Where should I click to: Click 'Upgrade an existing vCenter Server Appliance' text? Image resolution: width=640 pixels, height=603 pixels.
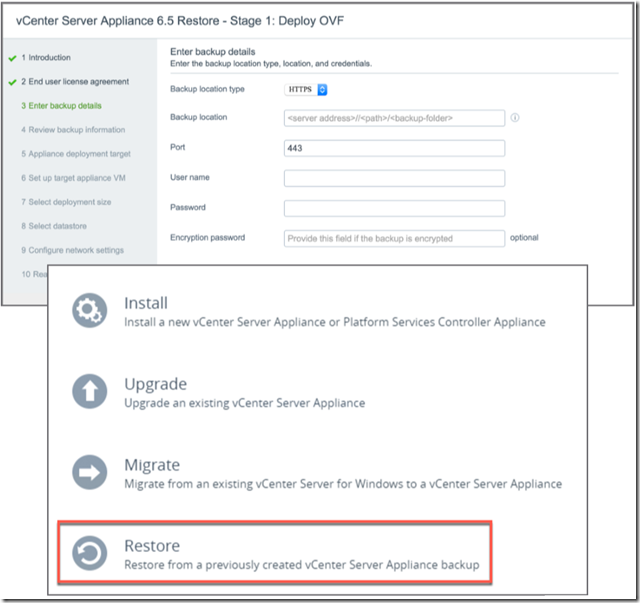pyautogui.click(x=244, y=403)
